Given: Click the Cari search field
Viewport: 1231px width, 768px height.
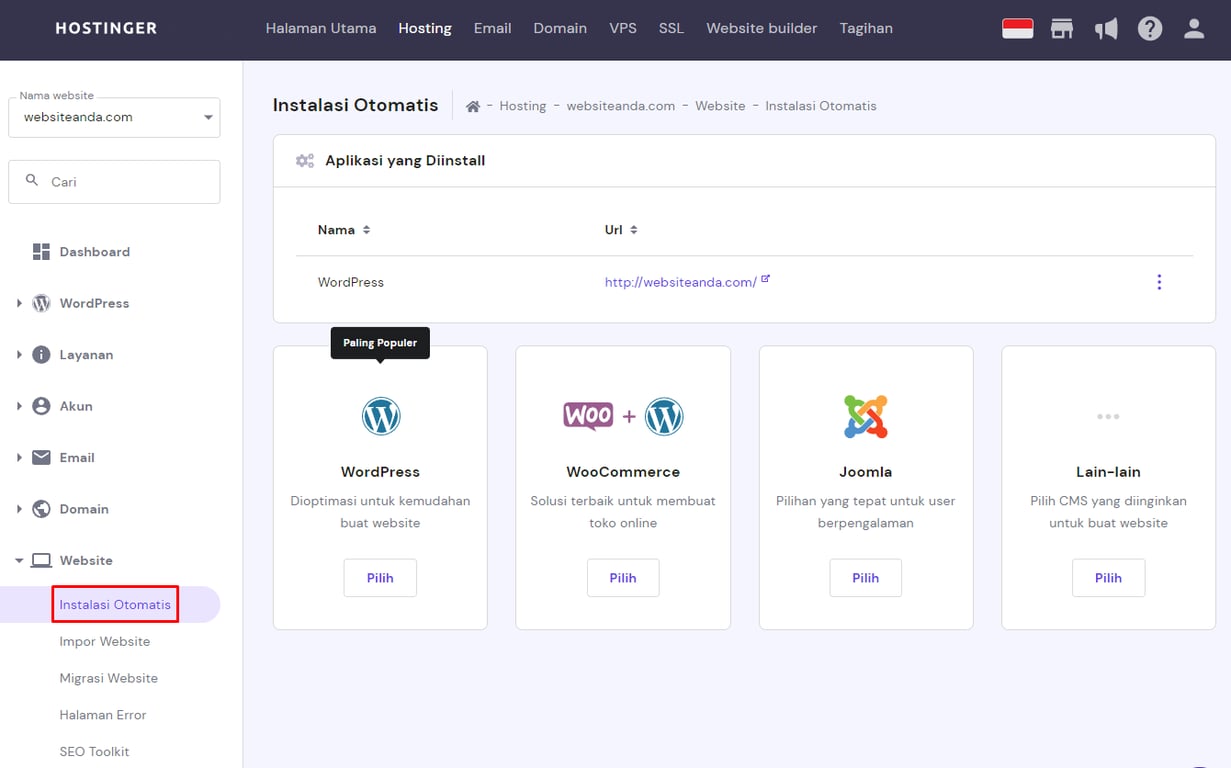Looking at the screenshot, I should coord(113,181).
